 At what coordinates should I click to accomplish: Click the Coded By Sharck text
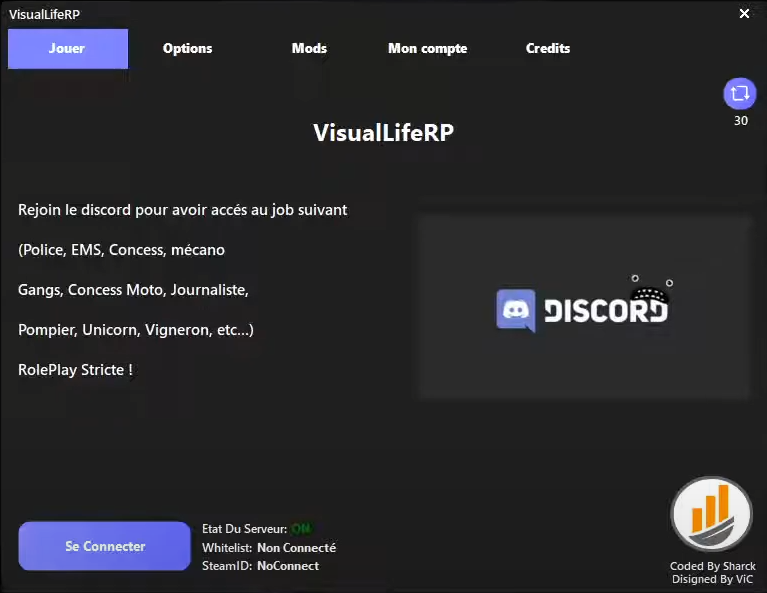click(x=713, y=566)
